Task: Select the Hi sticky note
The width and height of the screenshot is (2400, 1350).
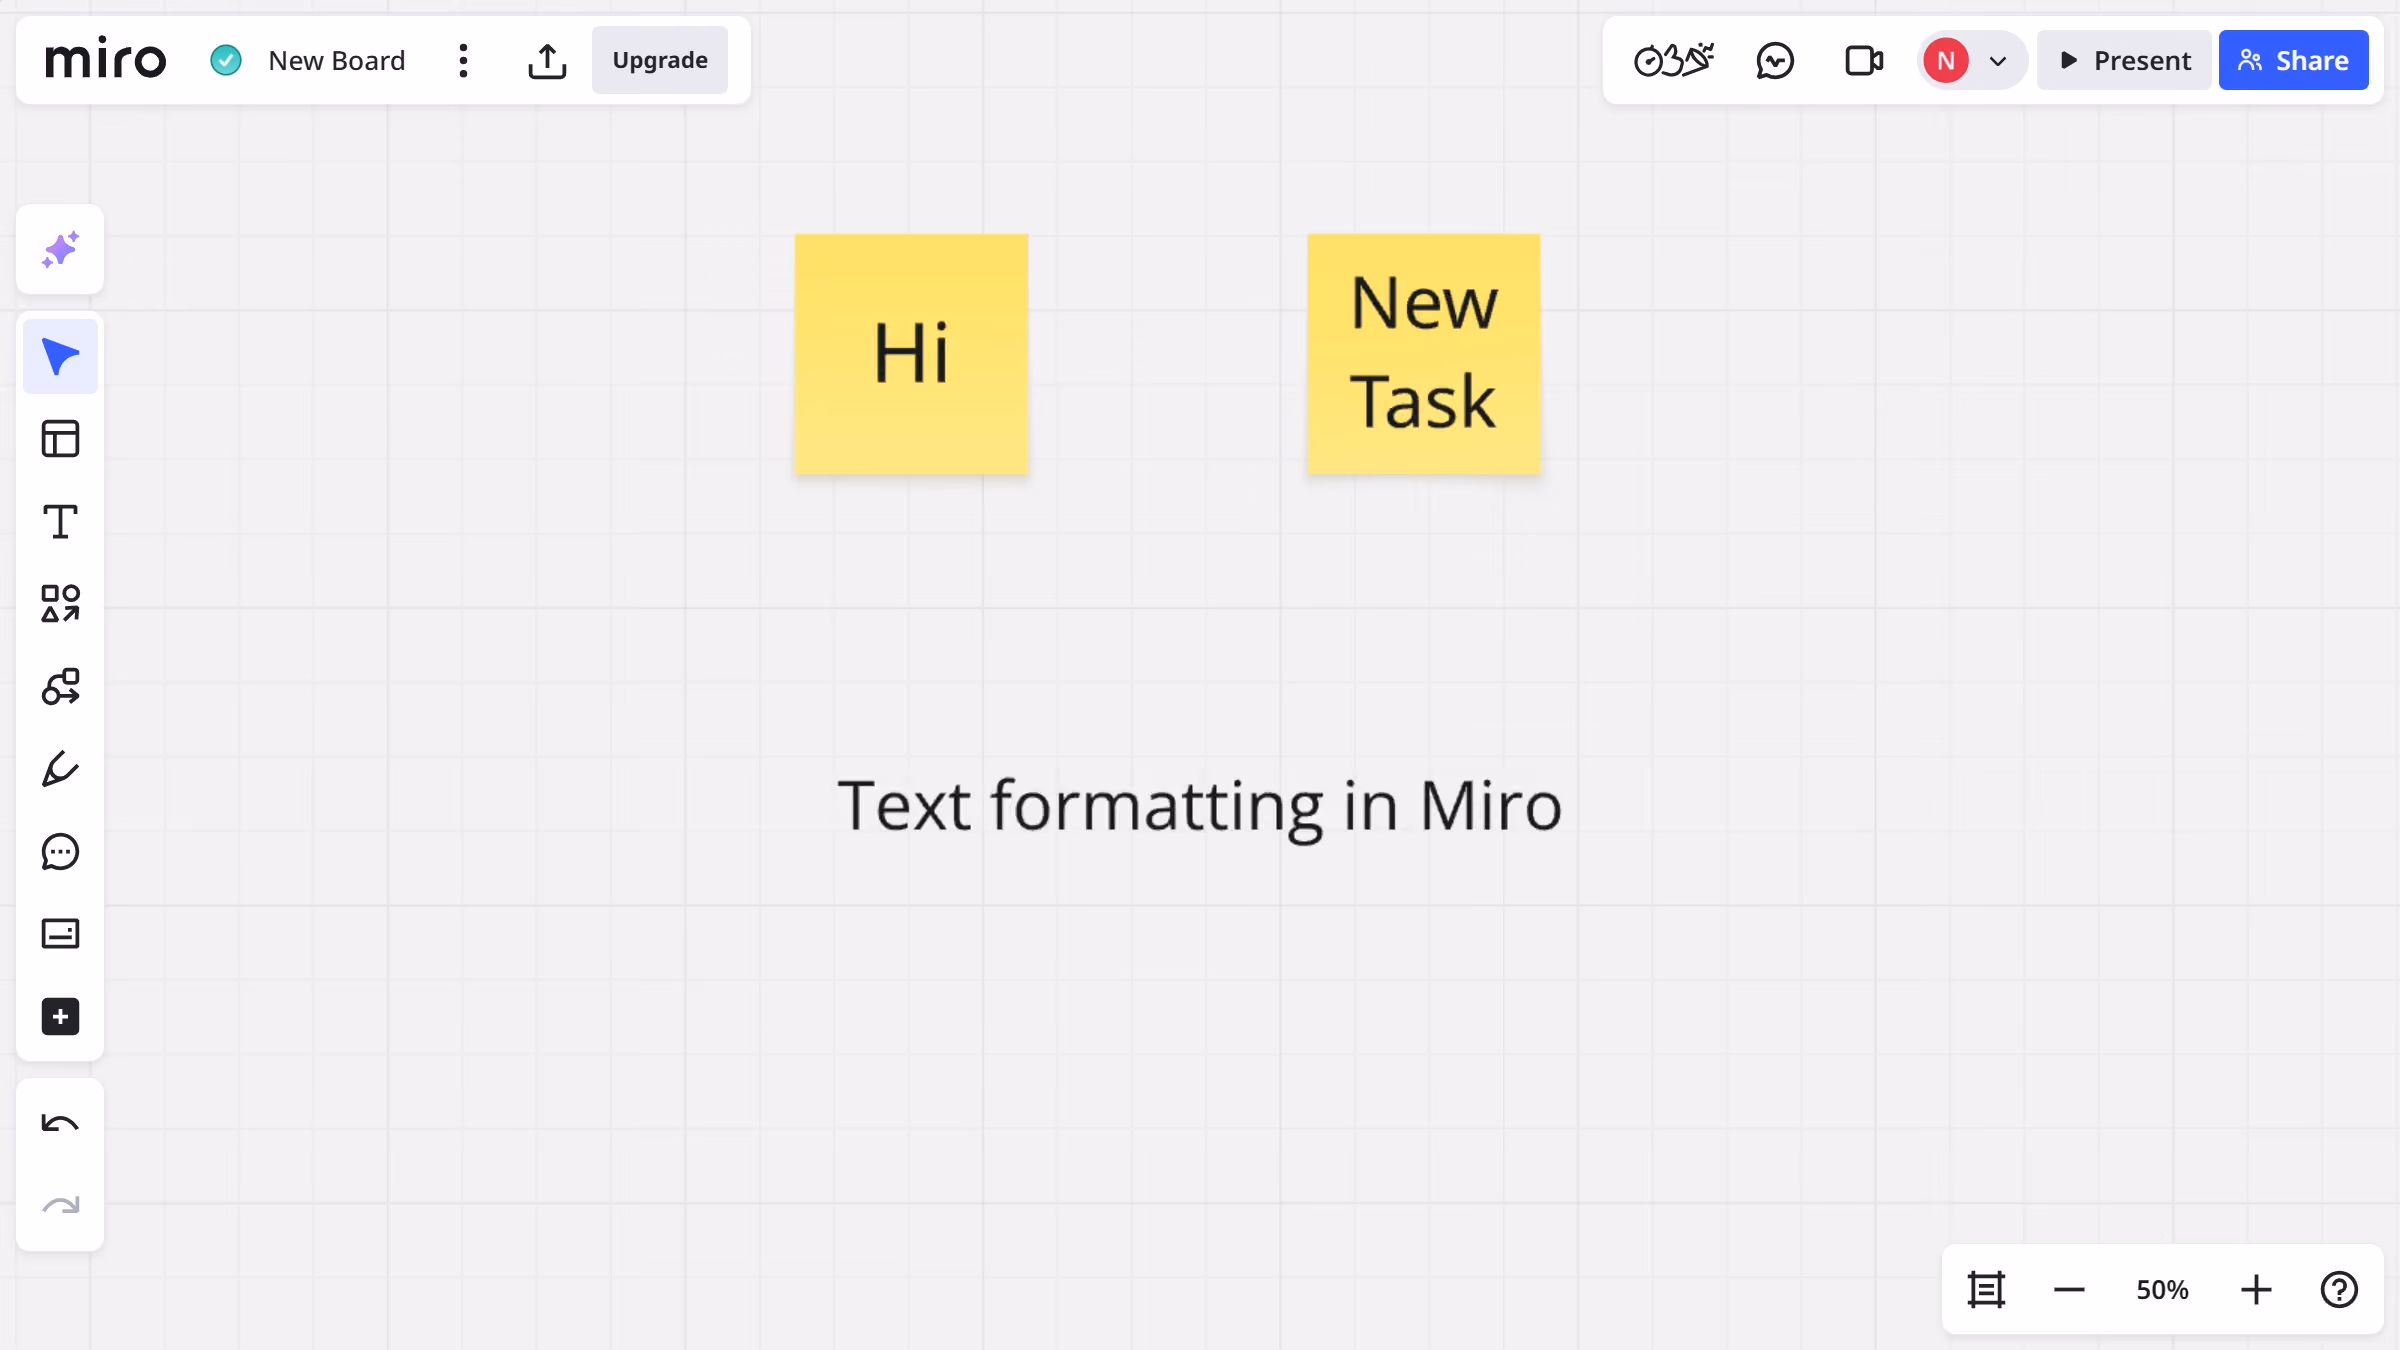Action: 911,354
